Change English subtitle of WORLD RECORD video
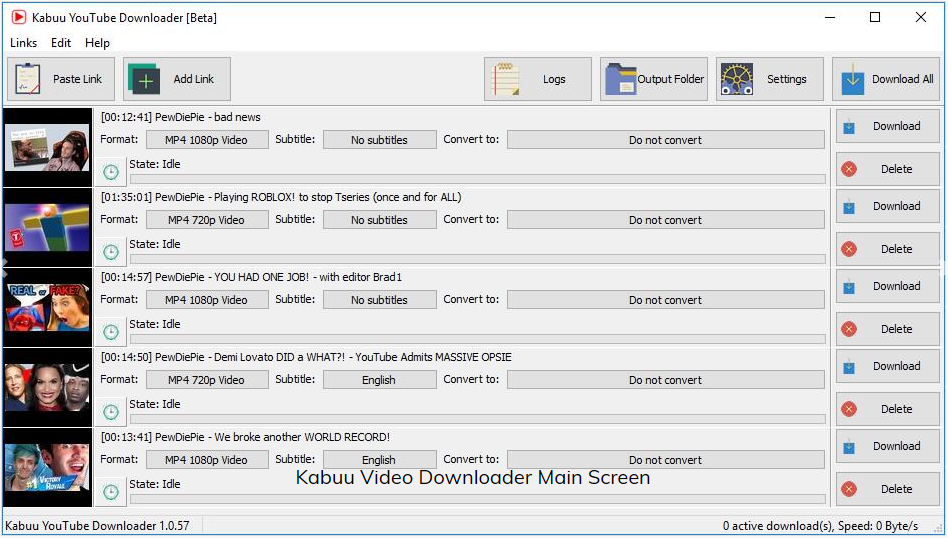The width and height of the screenshot is (948, 538). tap(380, 459)
